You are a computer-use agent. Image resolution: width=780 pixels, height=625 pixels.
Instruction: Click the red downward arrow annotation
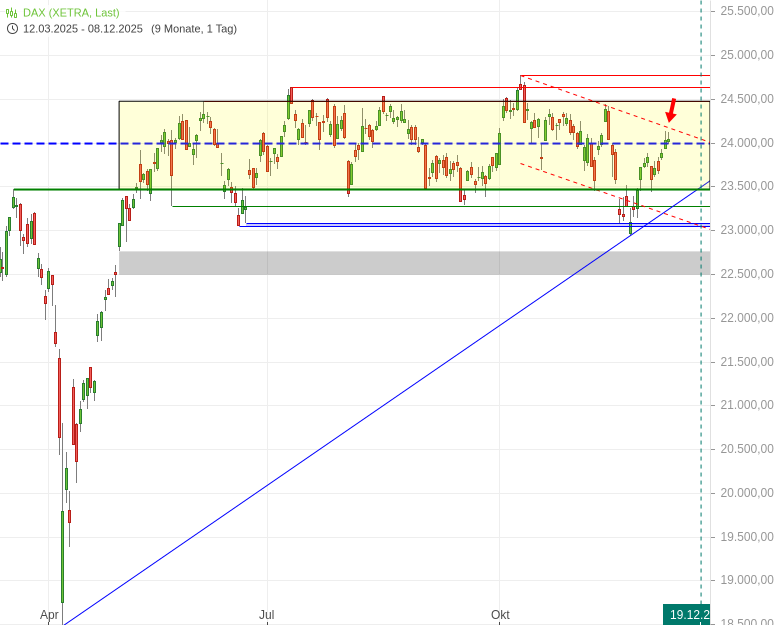pyautogui.click(x=671, y=110)
